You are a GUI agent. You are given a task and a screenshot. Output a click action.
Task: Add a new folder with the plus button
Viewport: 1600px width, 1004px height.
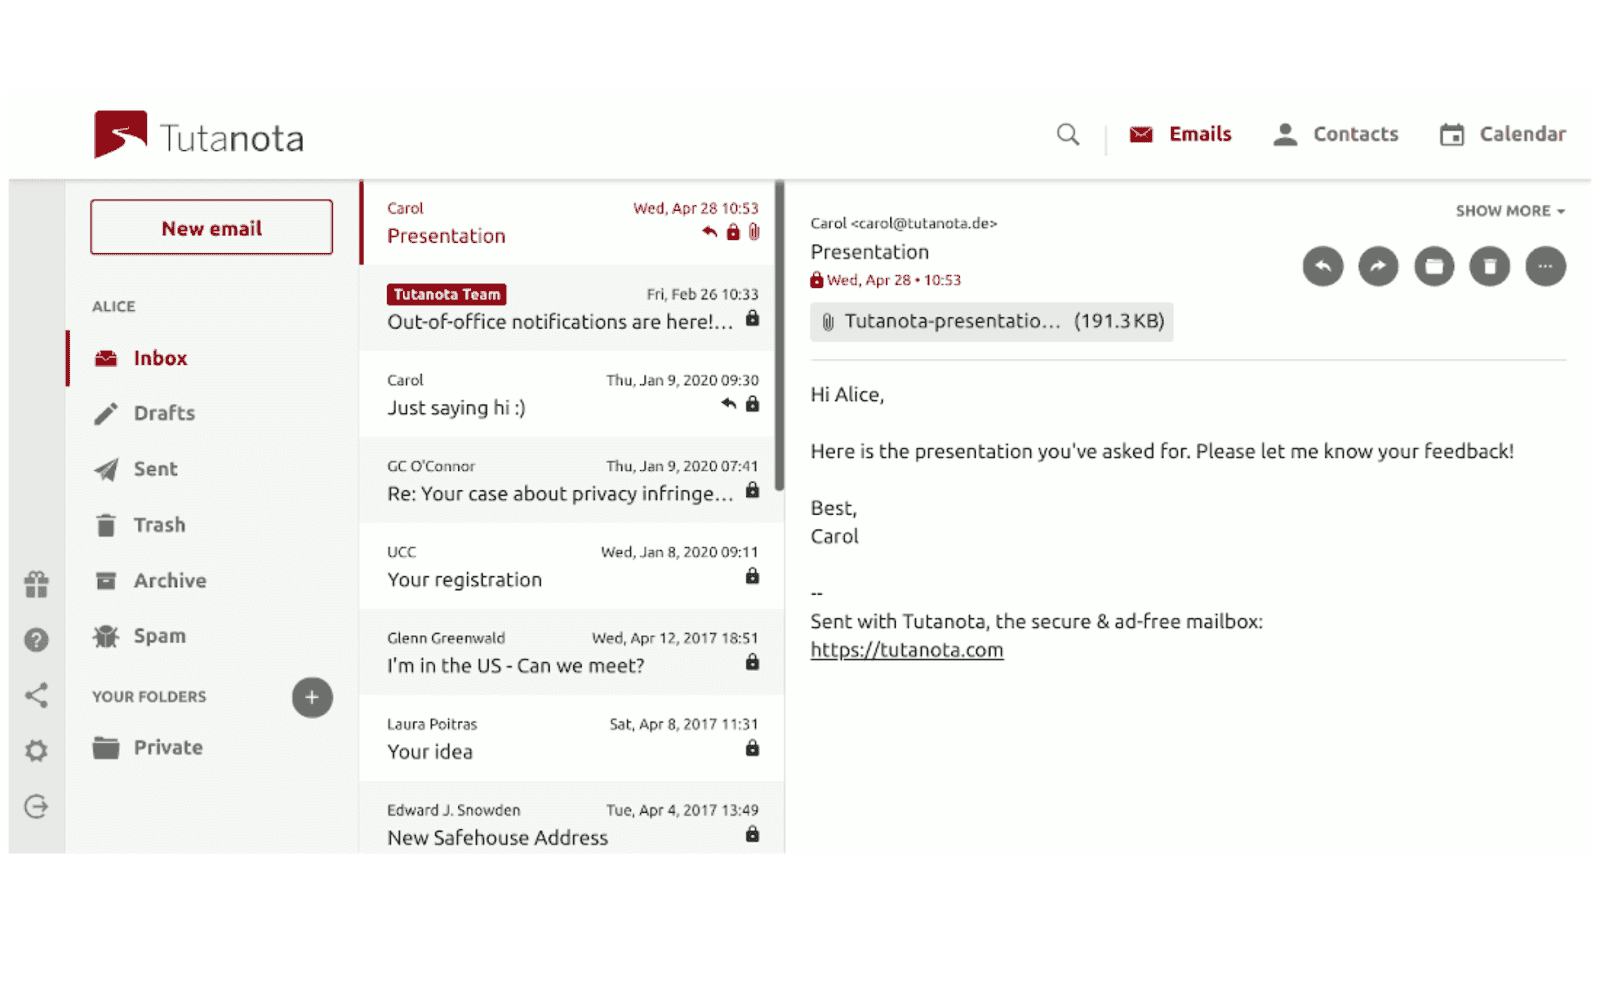click(312, 697)
